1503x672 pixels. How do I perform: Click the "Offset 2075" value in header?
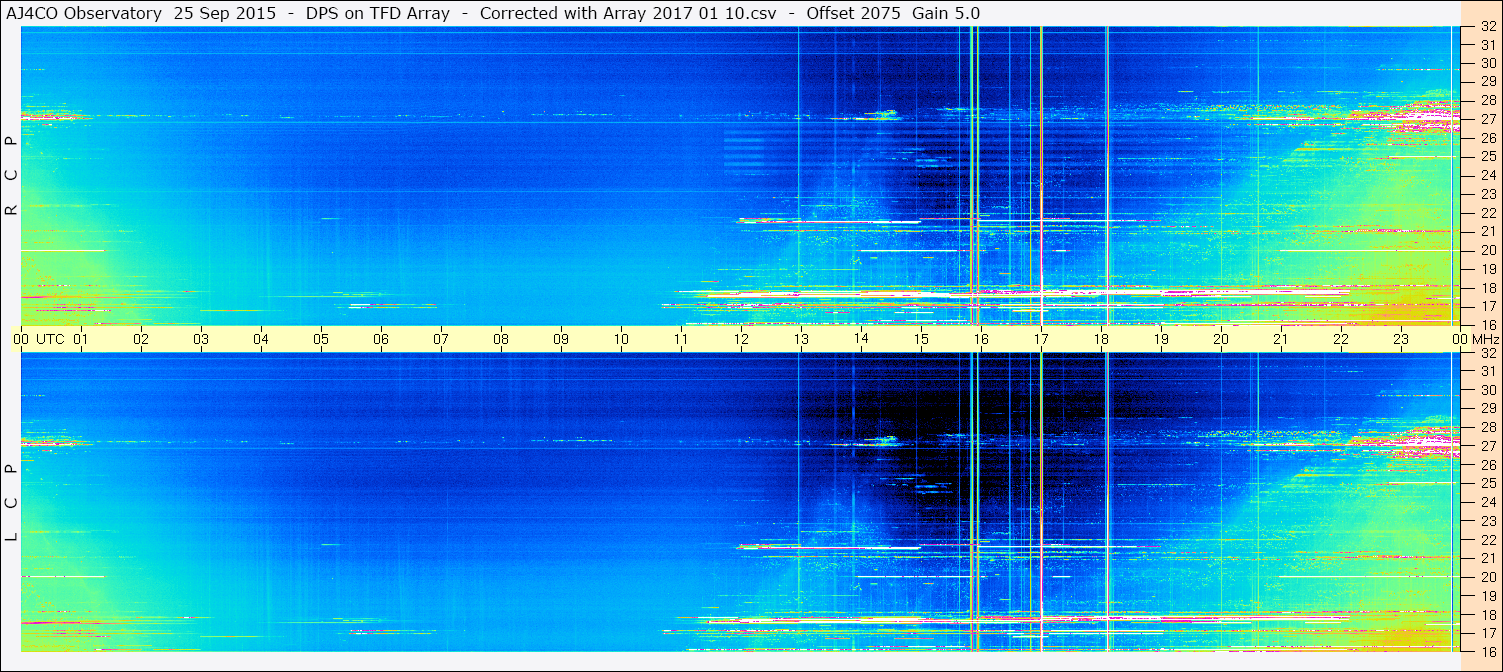coord(852,13)
